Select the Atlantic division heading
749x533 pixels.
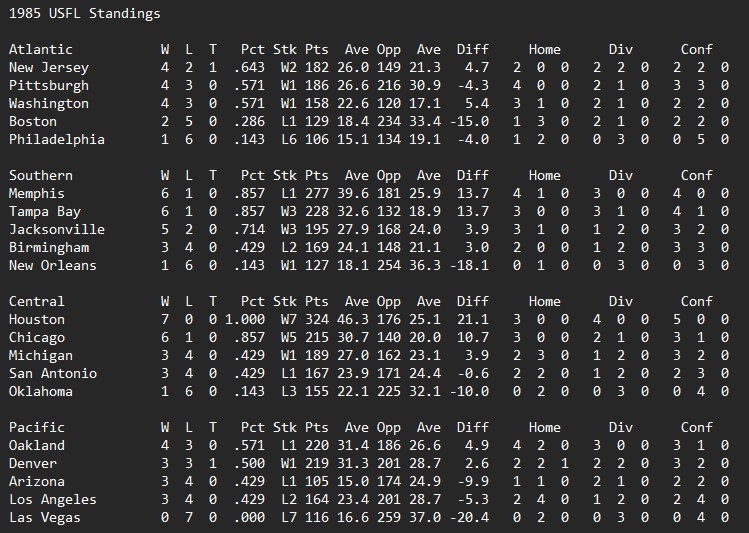(40, 49)
